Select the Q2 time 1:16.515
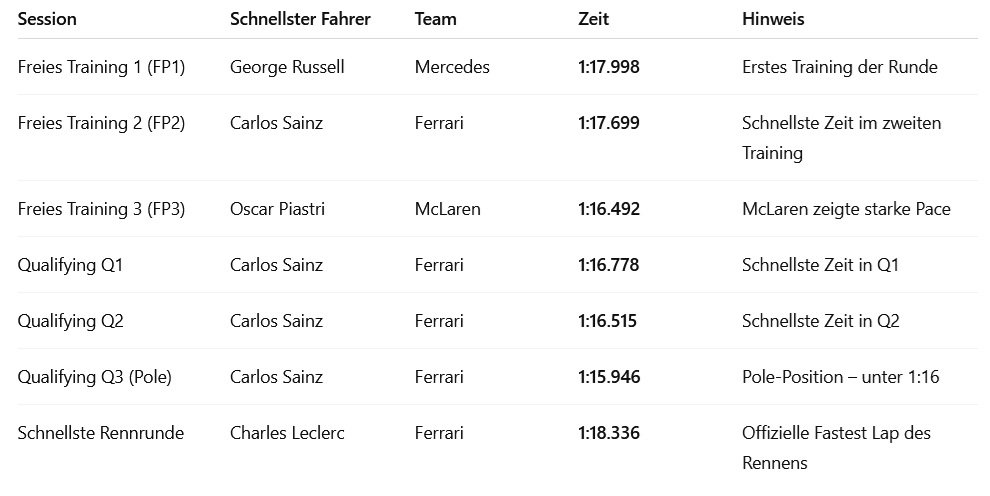990x496 pixels. coord(608,321)
